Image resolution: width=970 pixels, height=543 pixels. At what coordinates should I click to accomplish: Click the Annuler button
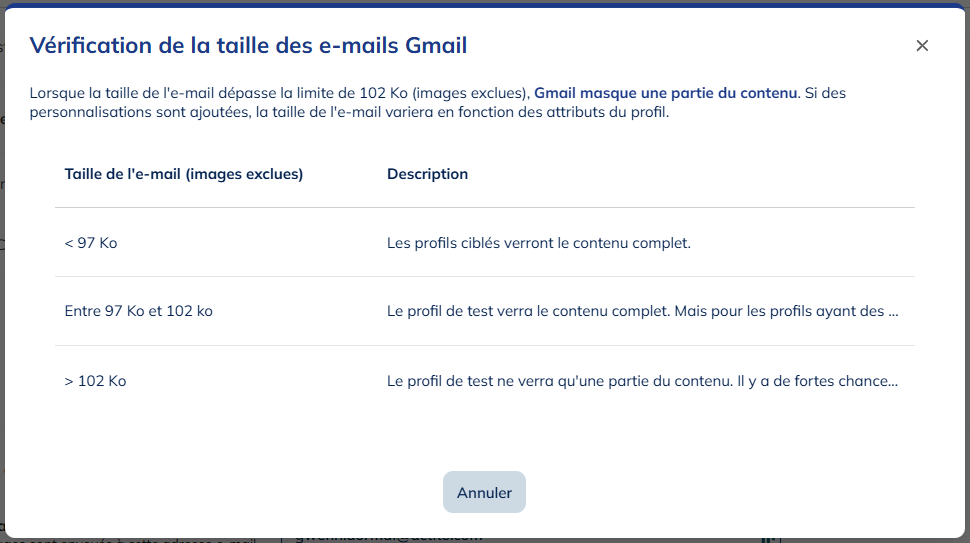pos(484,493)
